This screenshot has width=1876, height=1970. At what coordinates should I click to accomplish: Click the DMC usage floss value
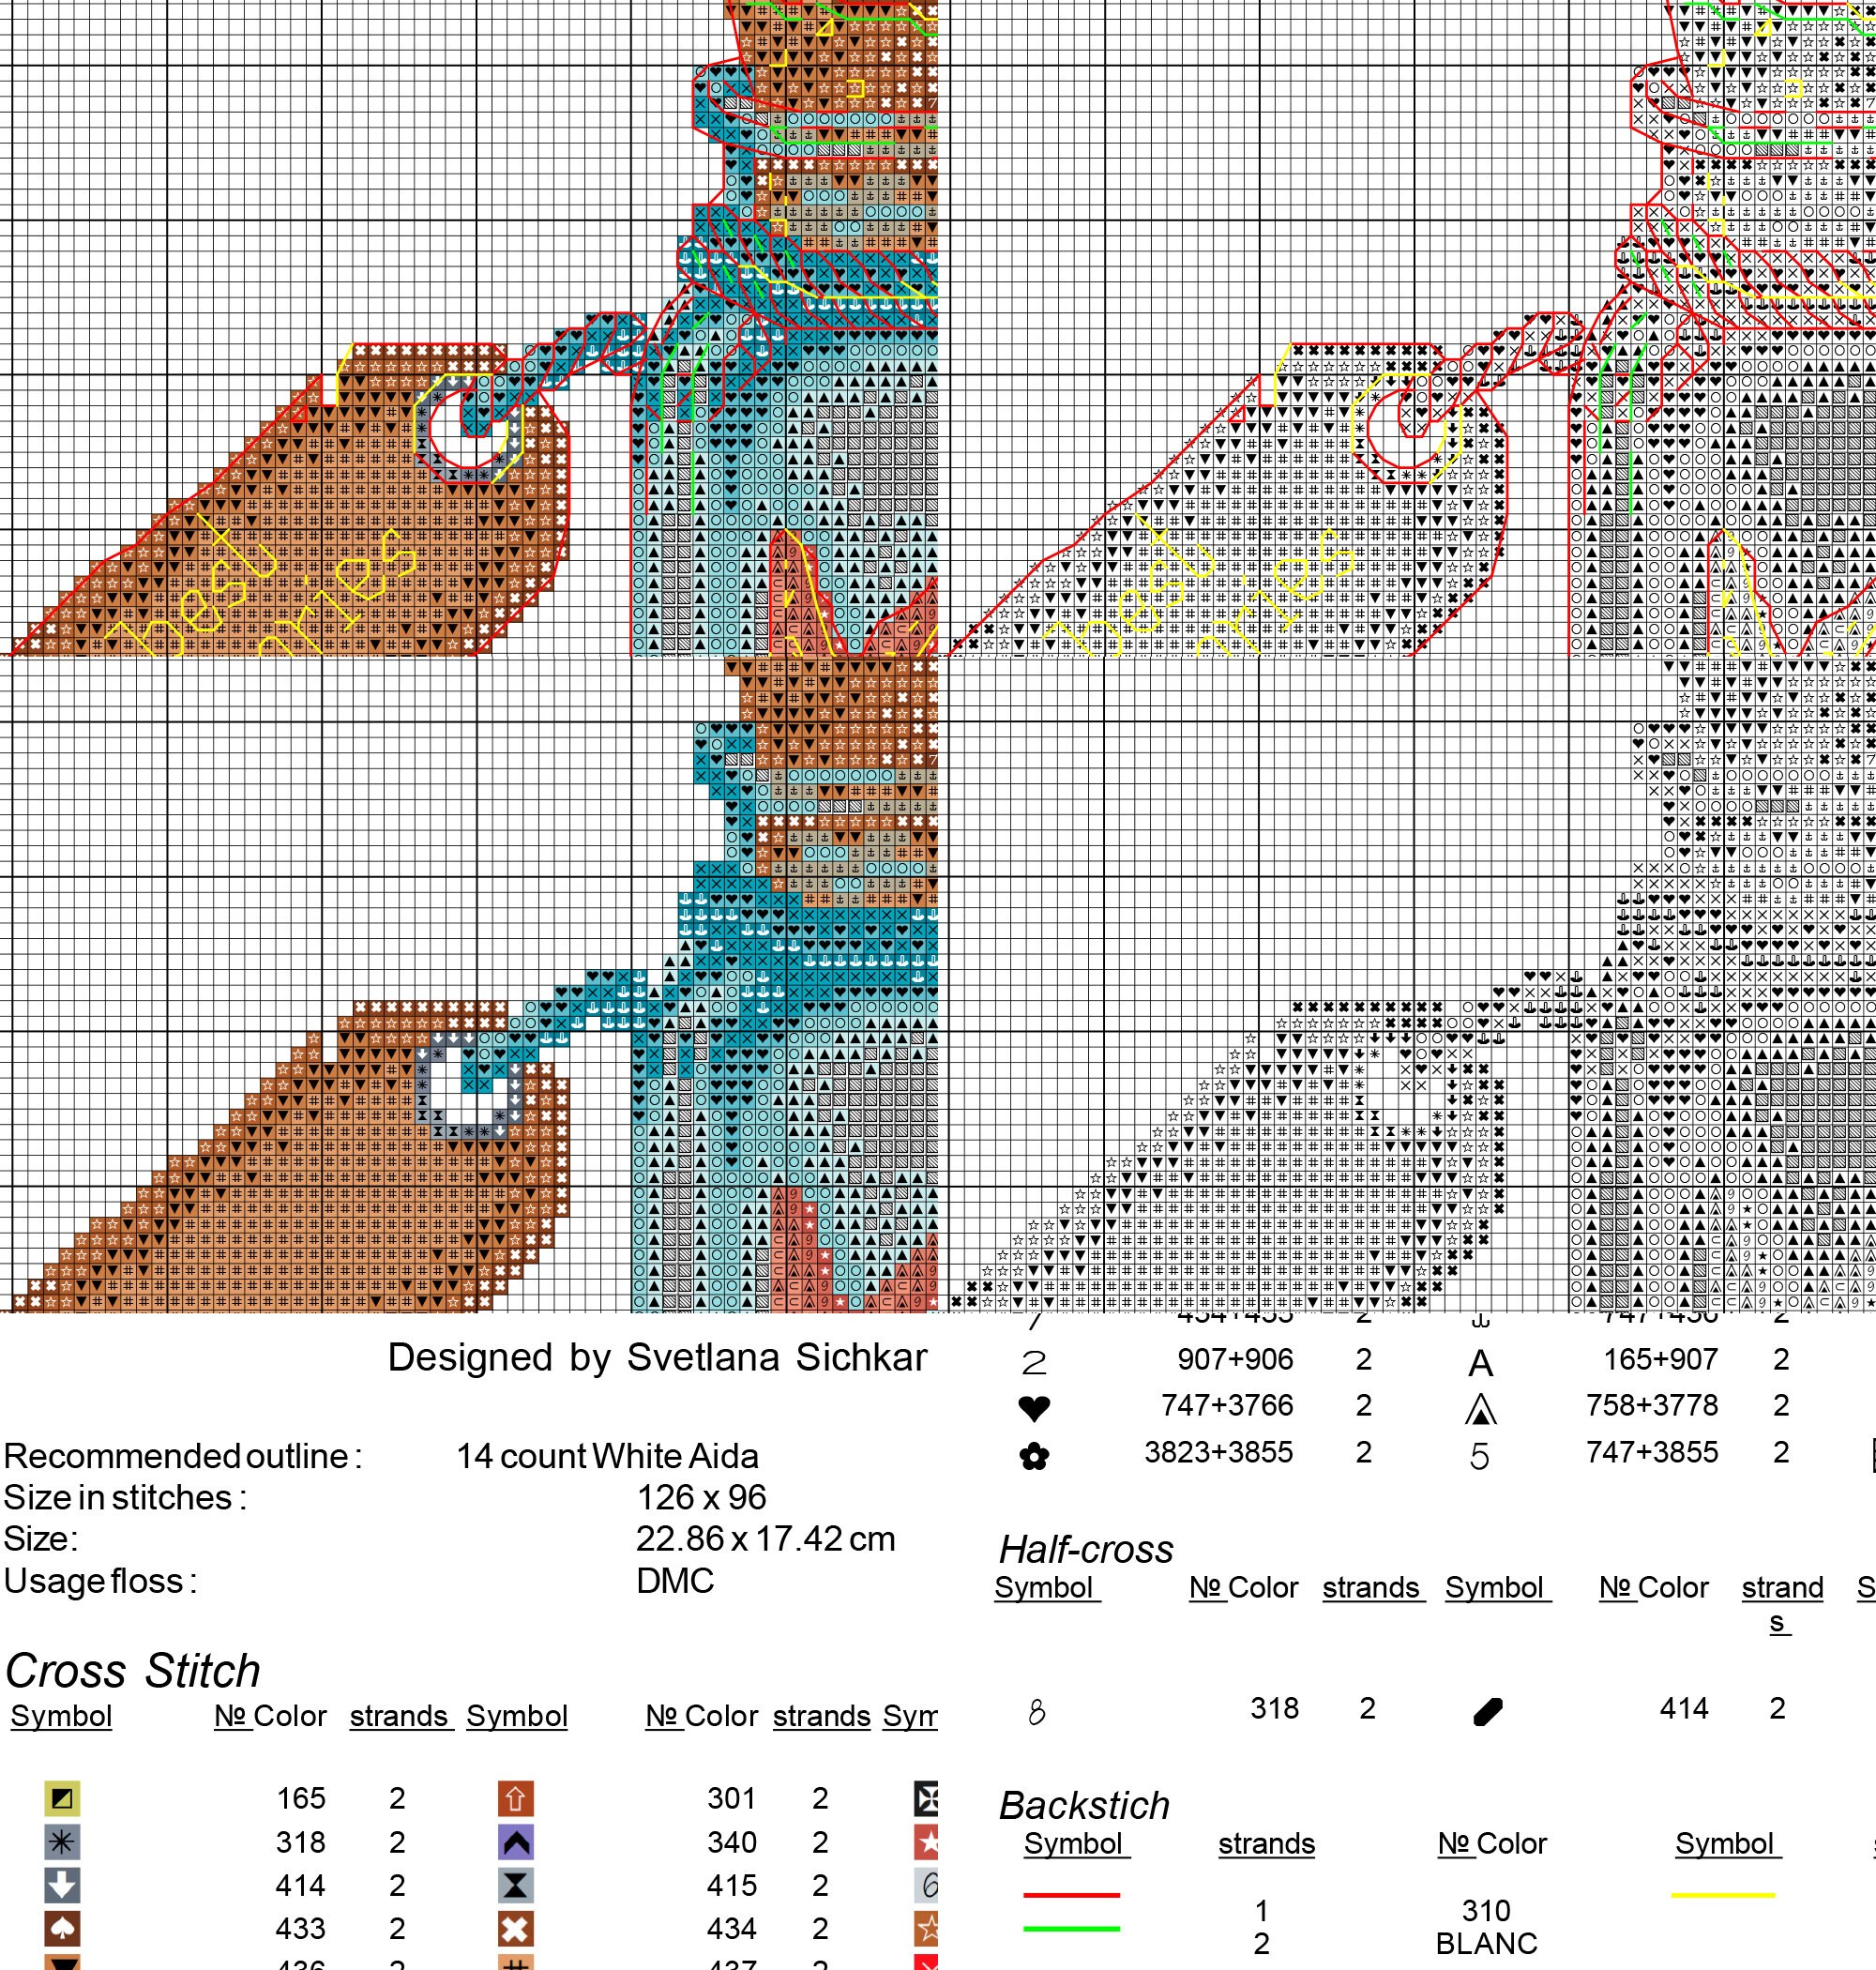[675, 1580]
